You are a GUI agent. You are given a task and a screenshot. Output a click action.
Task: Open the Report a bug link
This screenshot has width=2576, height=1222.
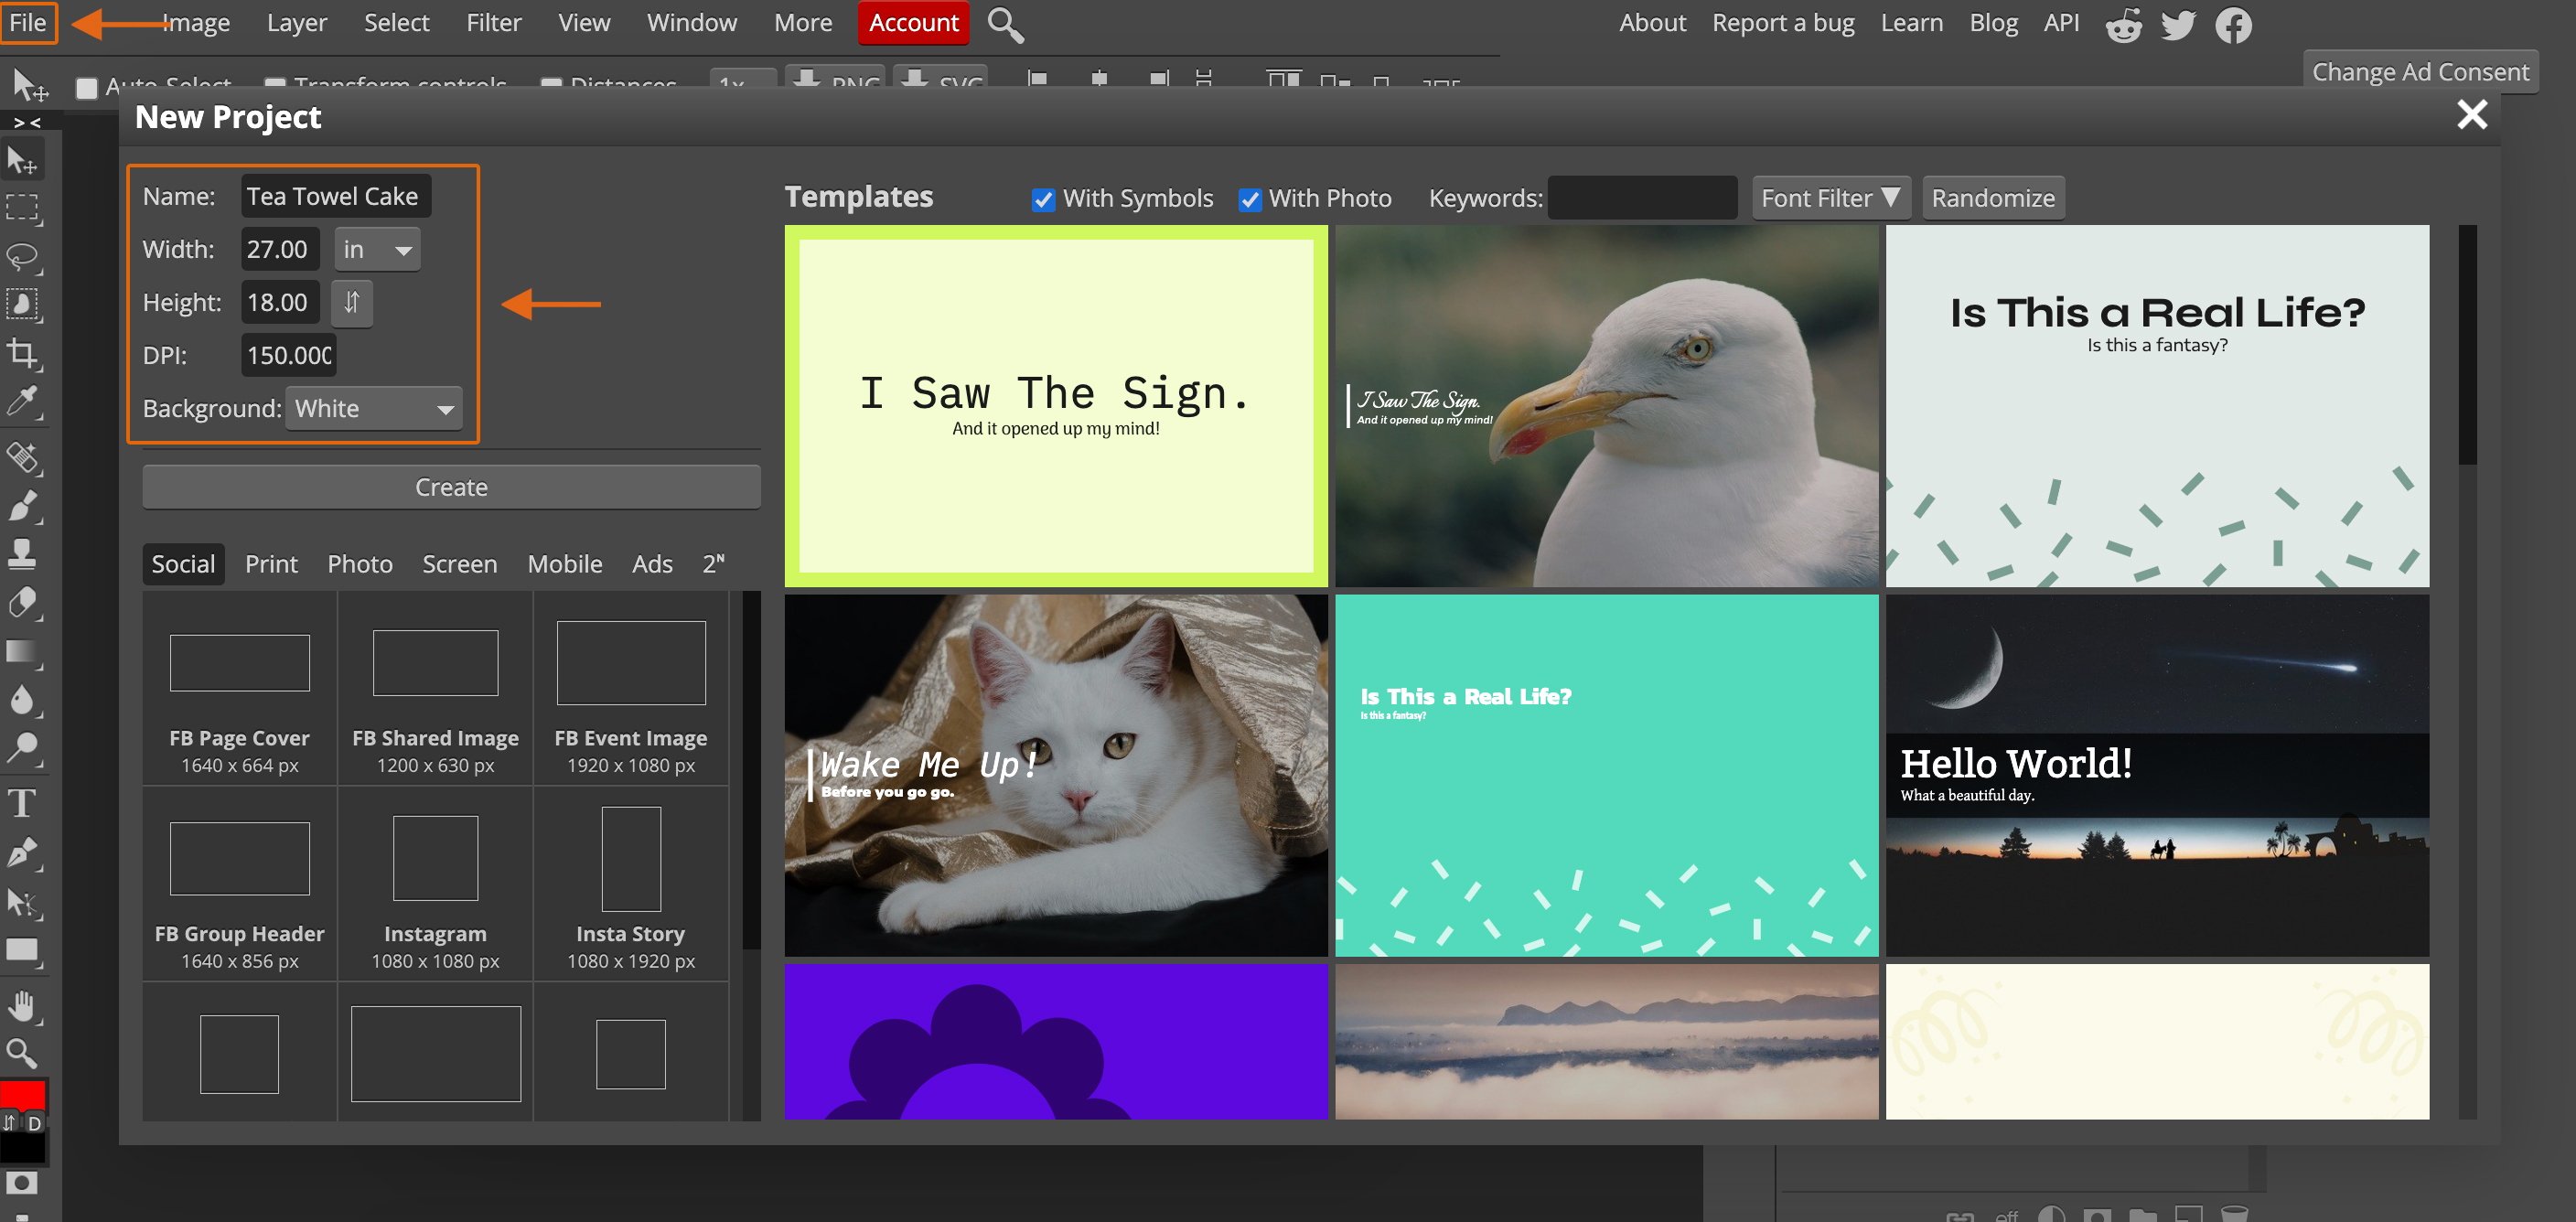(x=1783, y=22)
